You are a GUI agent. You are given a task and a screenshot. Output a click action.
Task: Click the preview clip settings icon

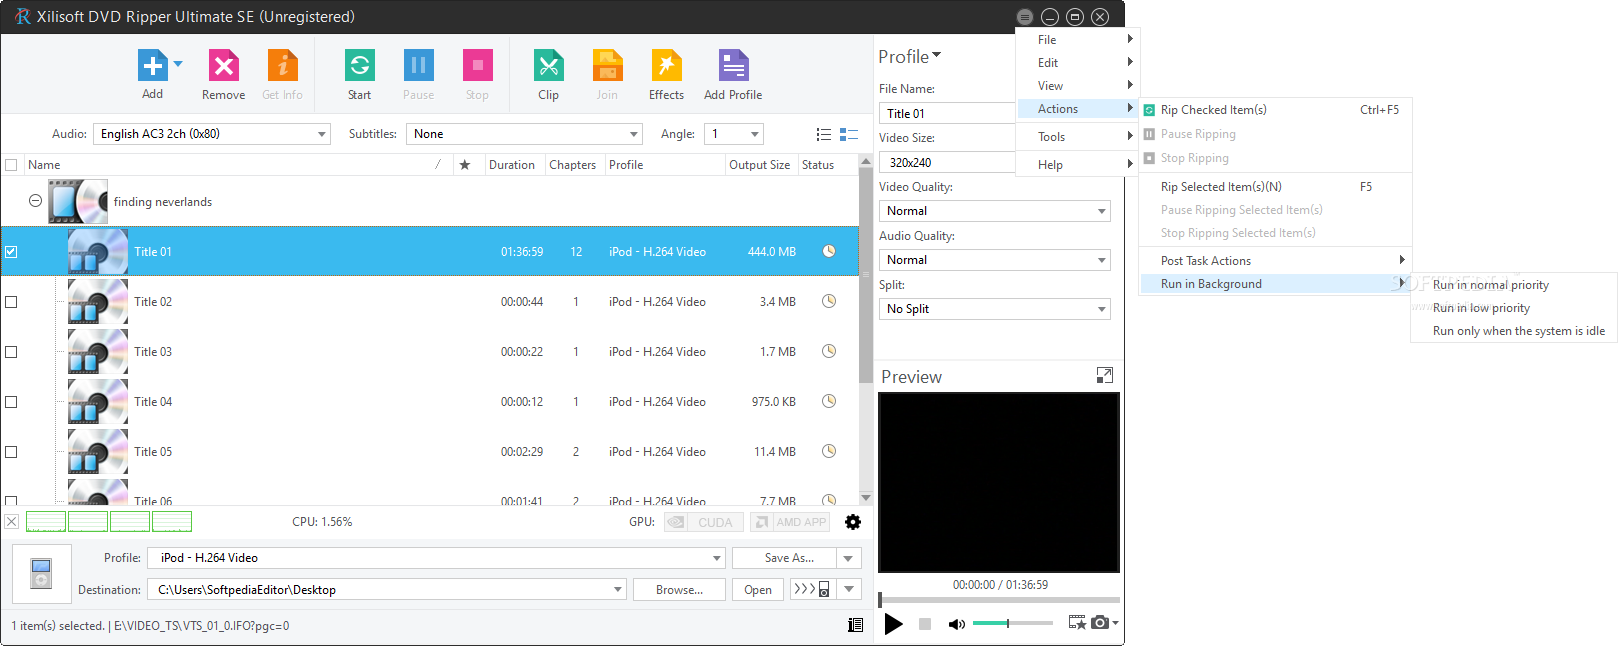(x=1077, y=622)
